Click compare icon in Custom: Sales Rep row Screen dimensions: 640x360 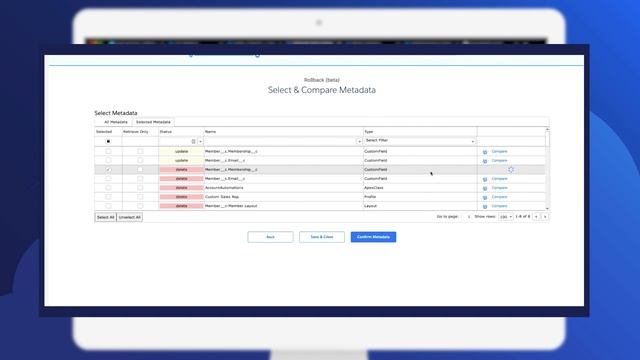click(485, 198)
